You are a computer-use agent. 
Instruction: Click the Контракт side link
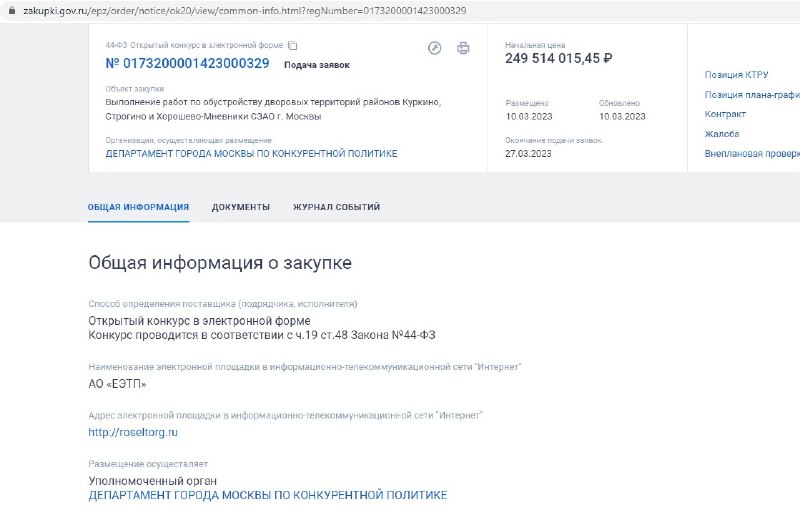tap(725, 114)
